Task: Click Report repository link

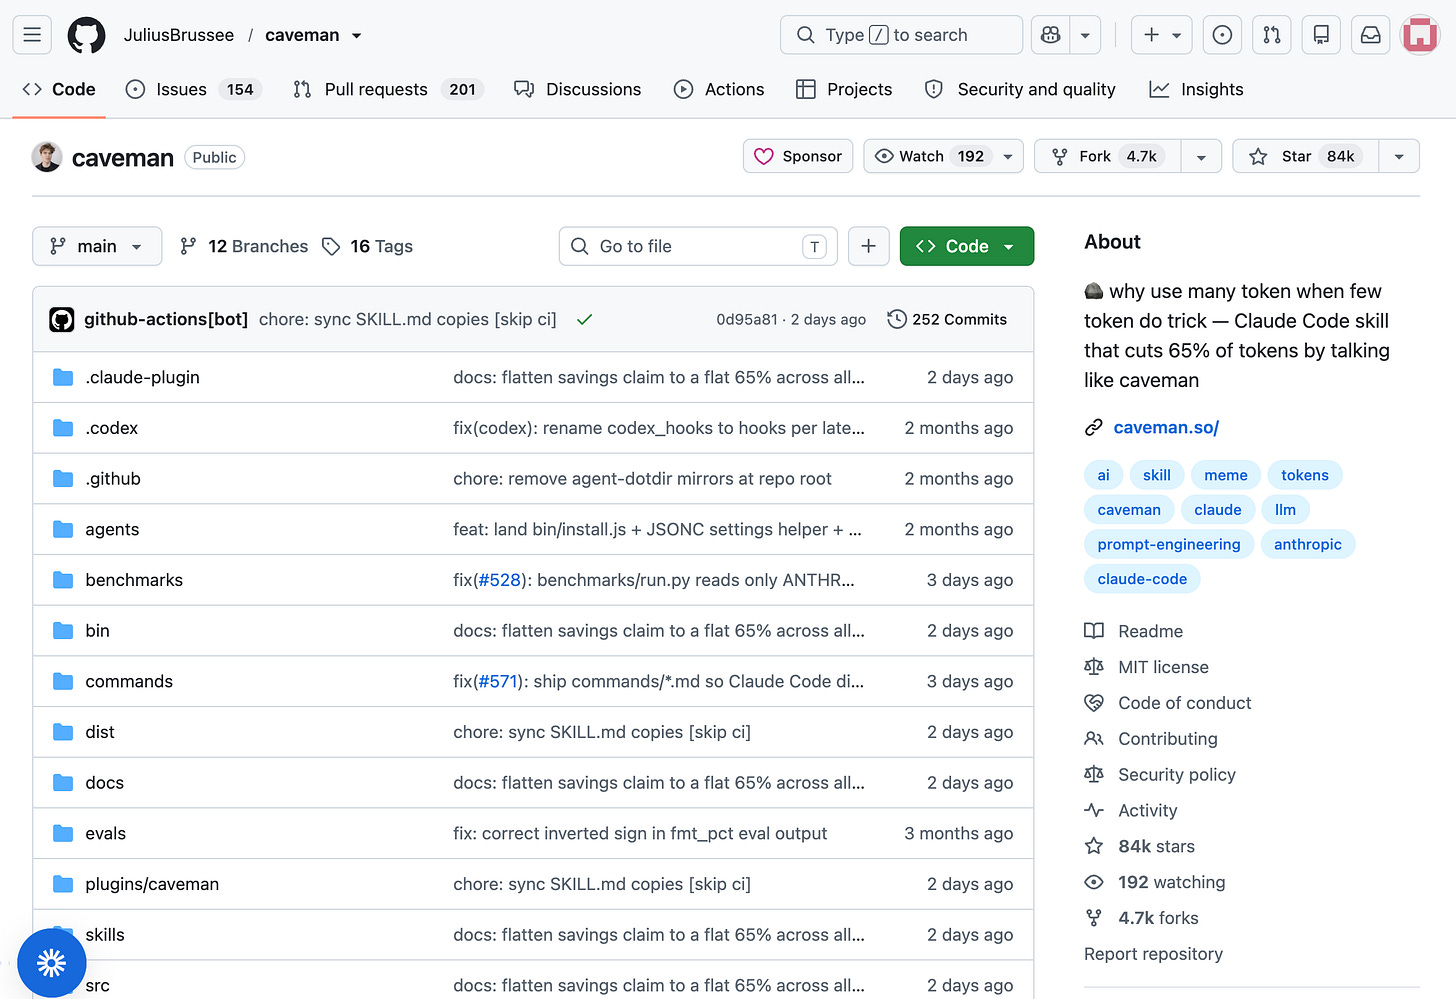Action: [x=1153, y=954]
